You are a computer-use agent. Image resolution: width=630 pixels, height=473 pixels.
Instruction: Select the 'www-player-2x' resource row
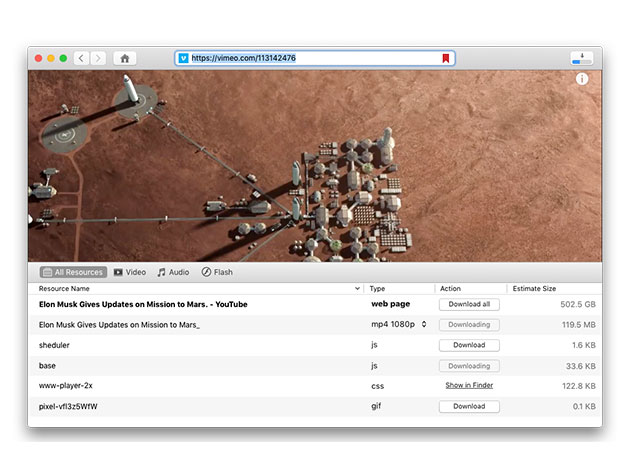point(315,386)
